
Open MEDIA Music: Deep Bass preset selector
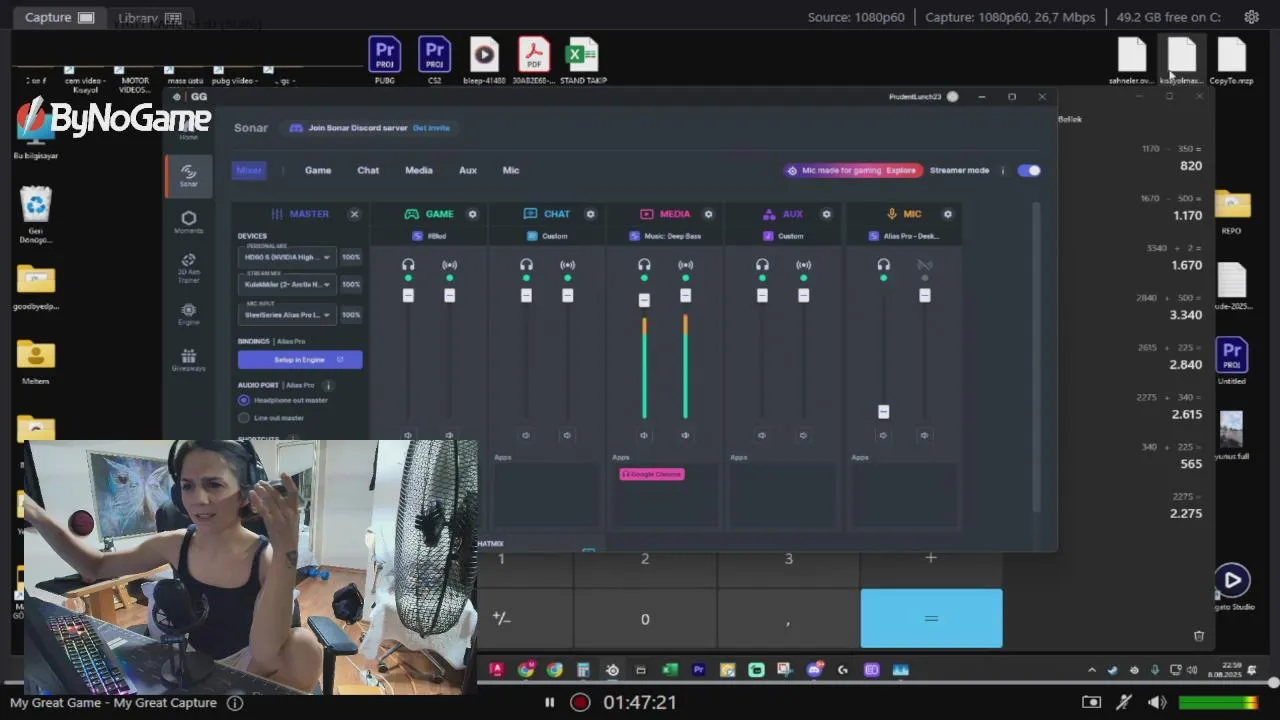click(x=666, y=236)
